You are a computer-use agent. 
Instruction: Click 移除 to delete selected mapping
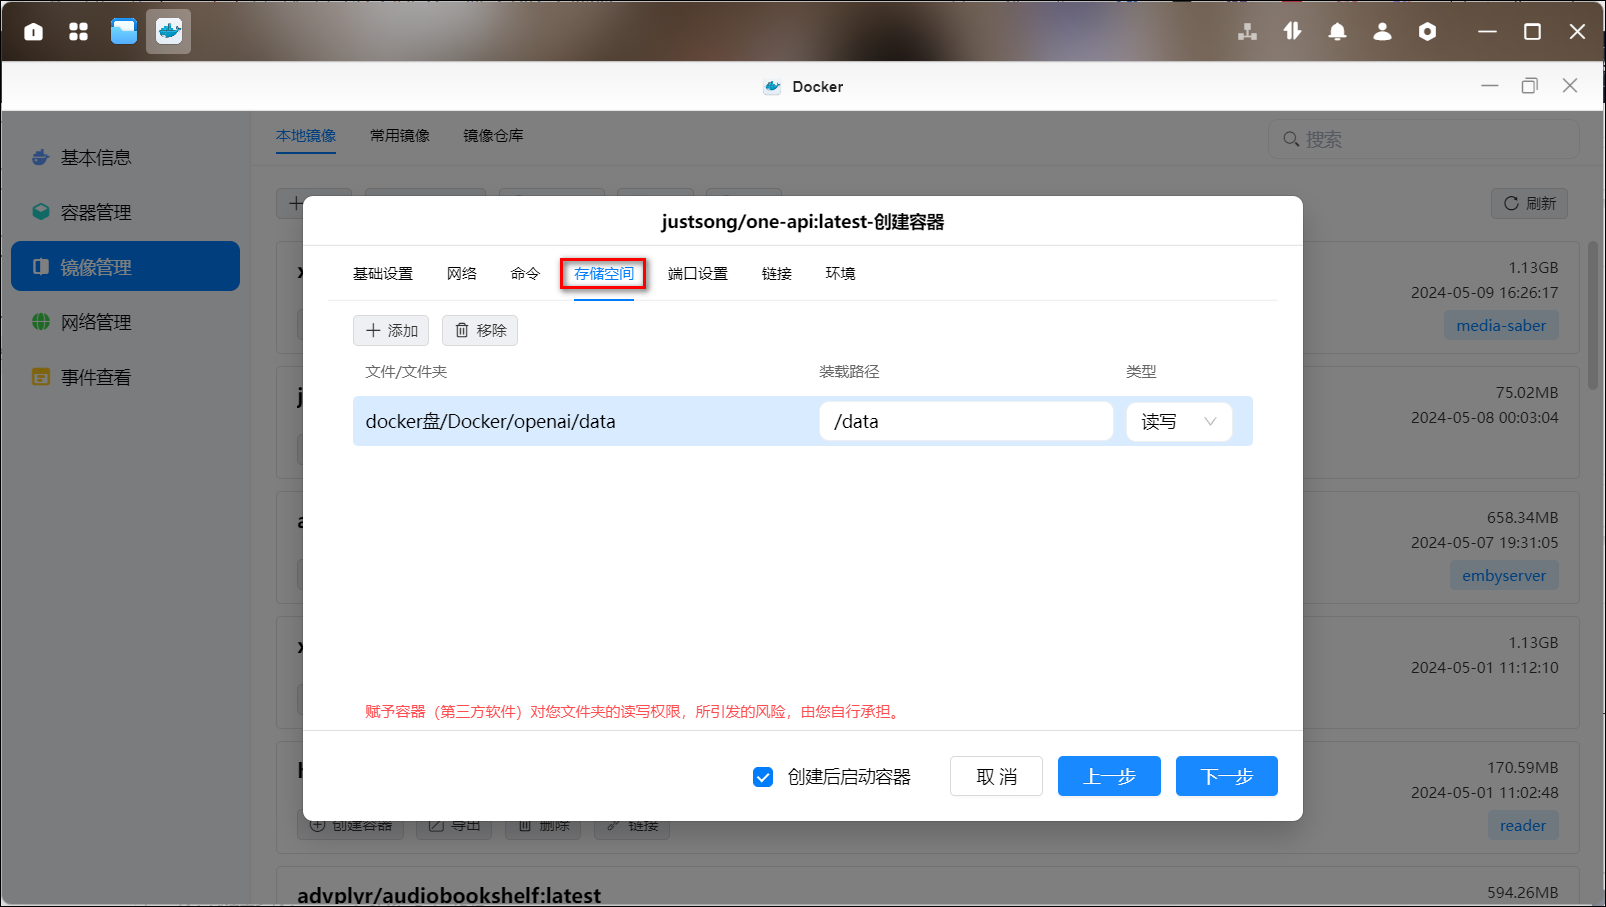pos(480,331)
